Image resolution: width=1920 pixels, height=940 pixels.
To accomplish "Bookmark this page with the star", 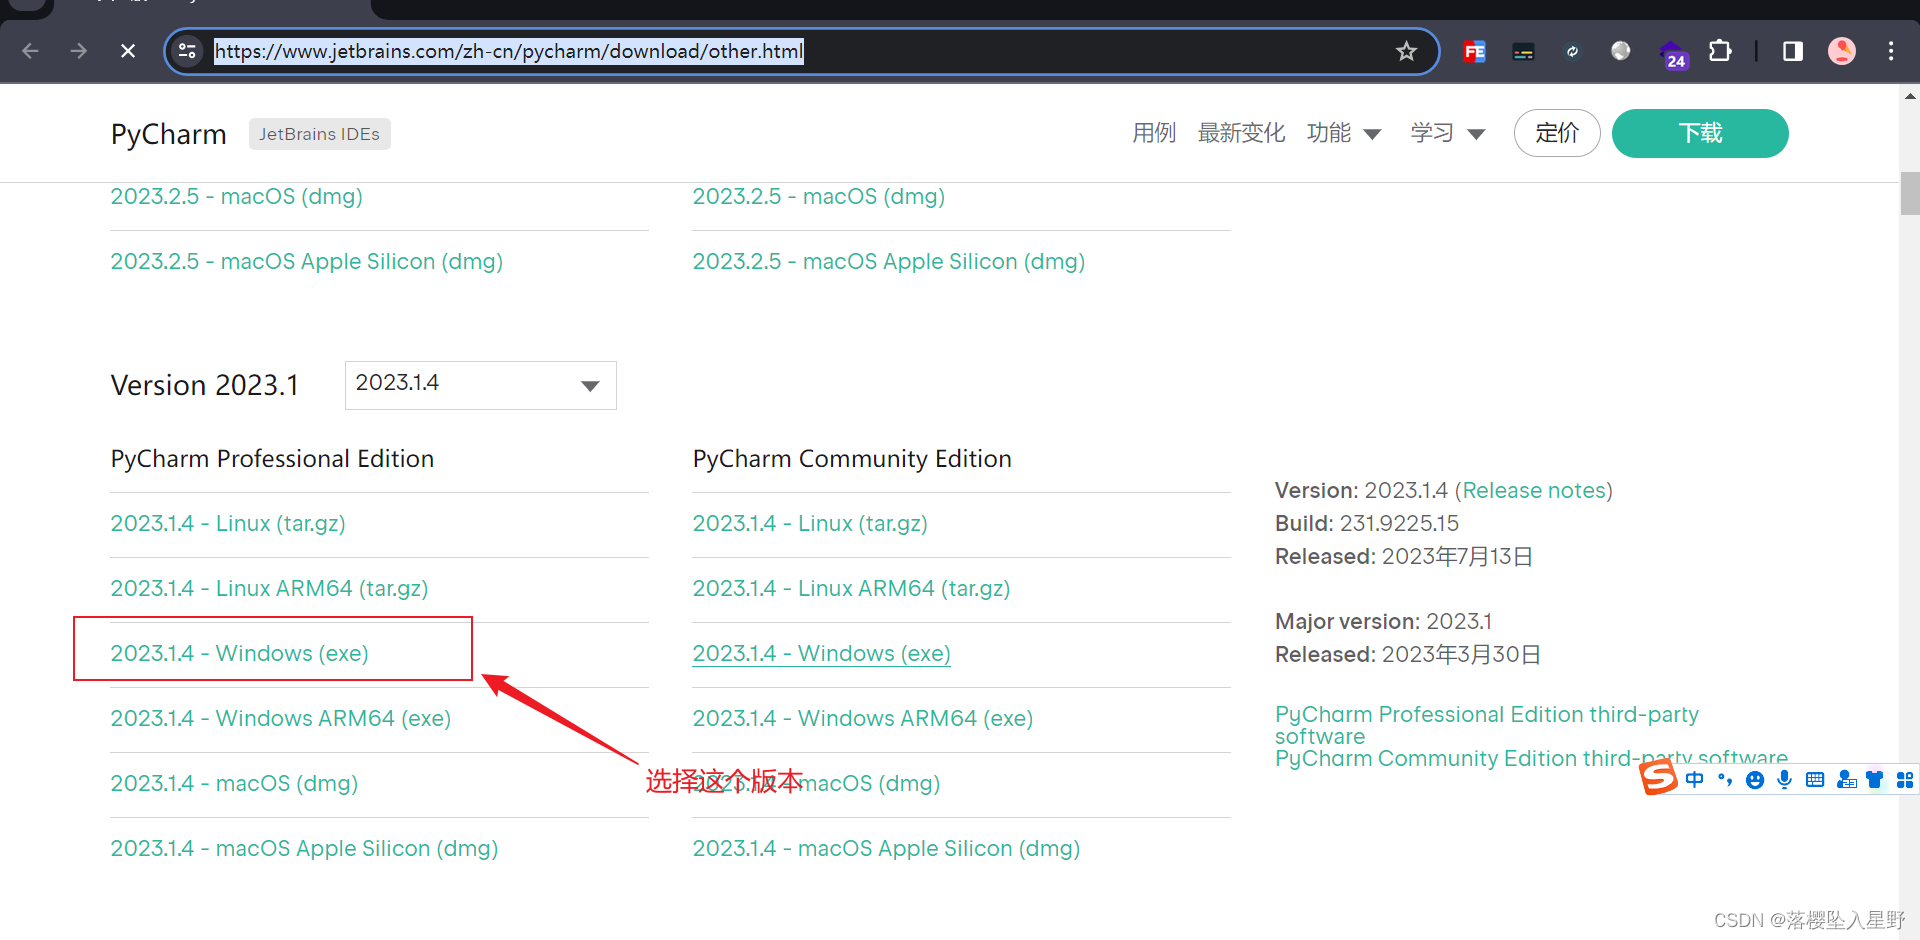I will click(x=1406, y=51).
